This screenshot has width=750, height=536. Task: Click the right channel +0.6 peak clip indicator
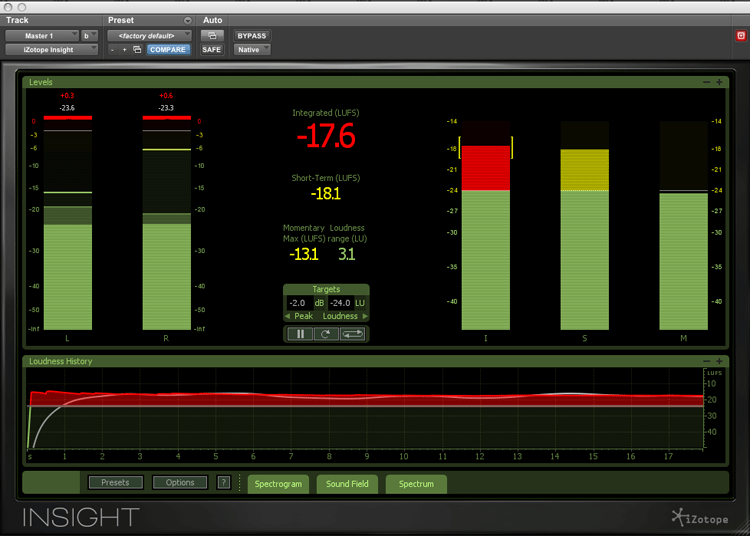[x=166, y=96]
